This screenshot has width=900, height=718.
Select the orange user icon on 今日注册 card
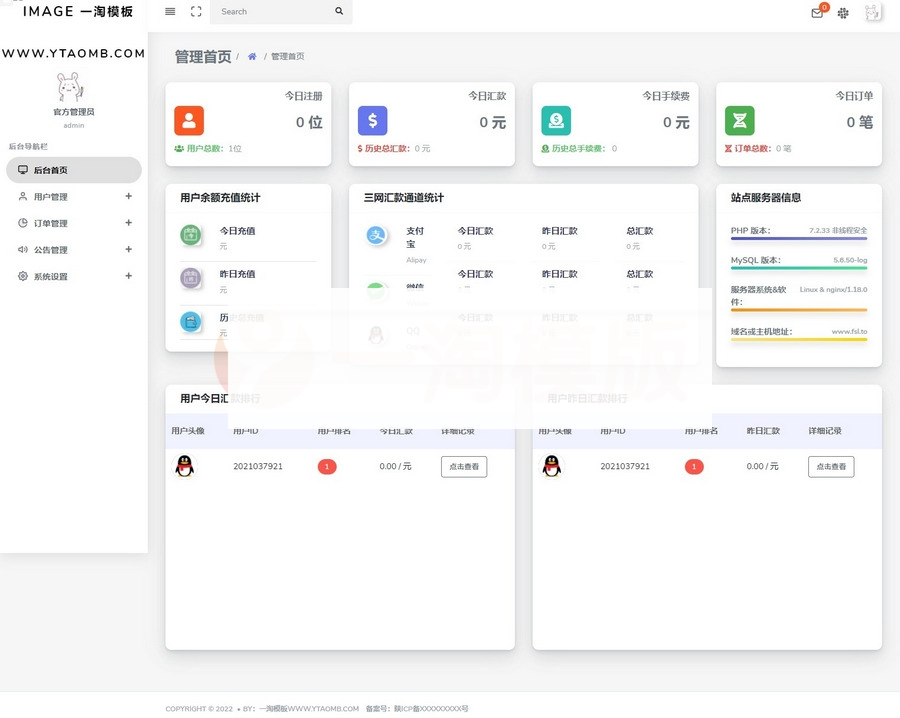coord(190,120)
